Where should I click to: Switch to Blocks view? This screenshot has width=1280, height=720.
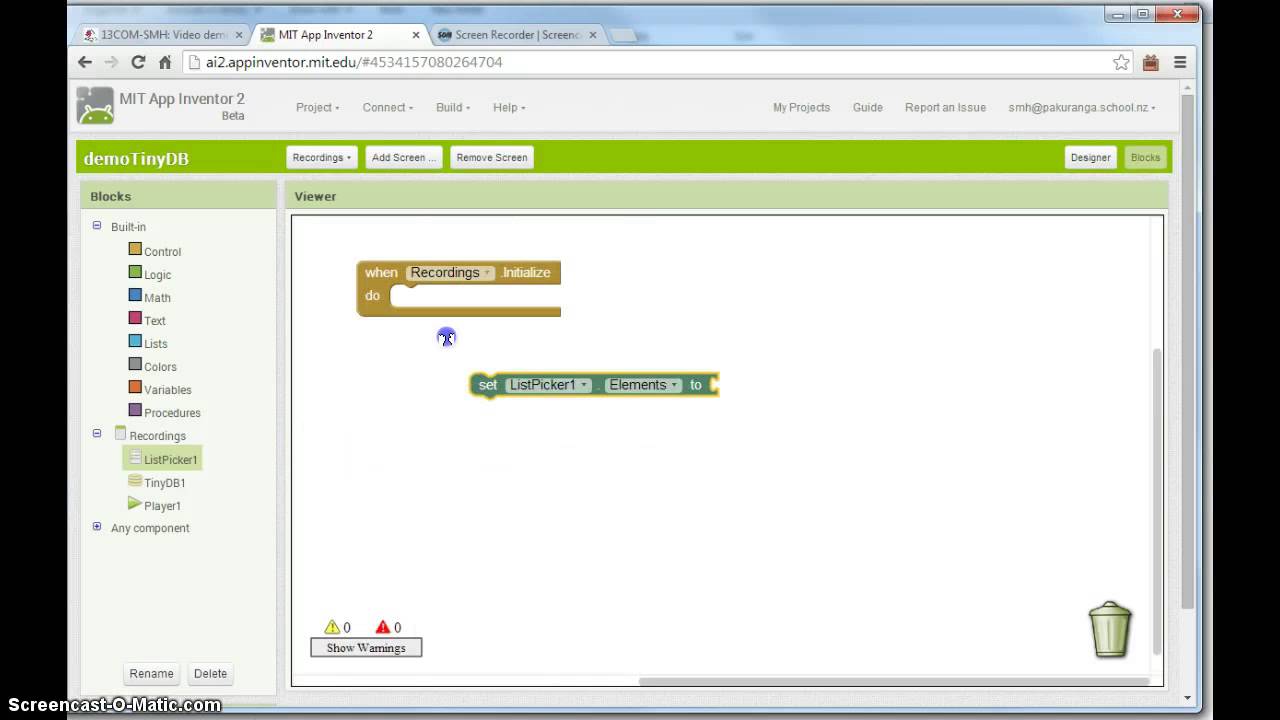pyautogui.click(x=1145, y=157)
